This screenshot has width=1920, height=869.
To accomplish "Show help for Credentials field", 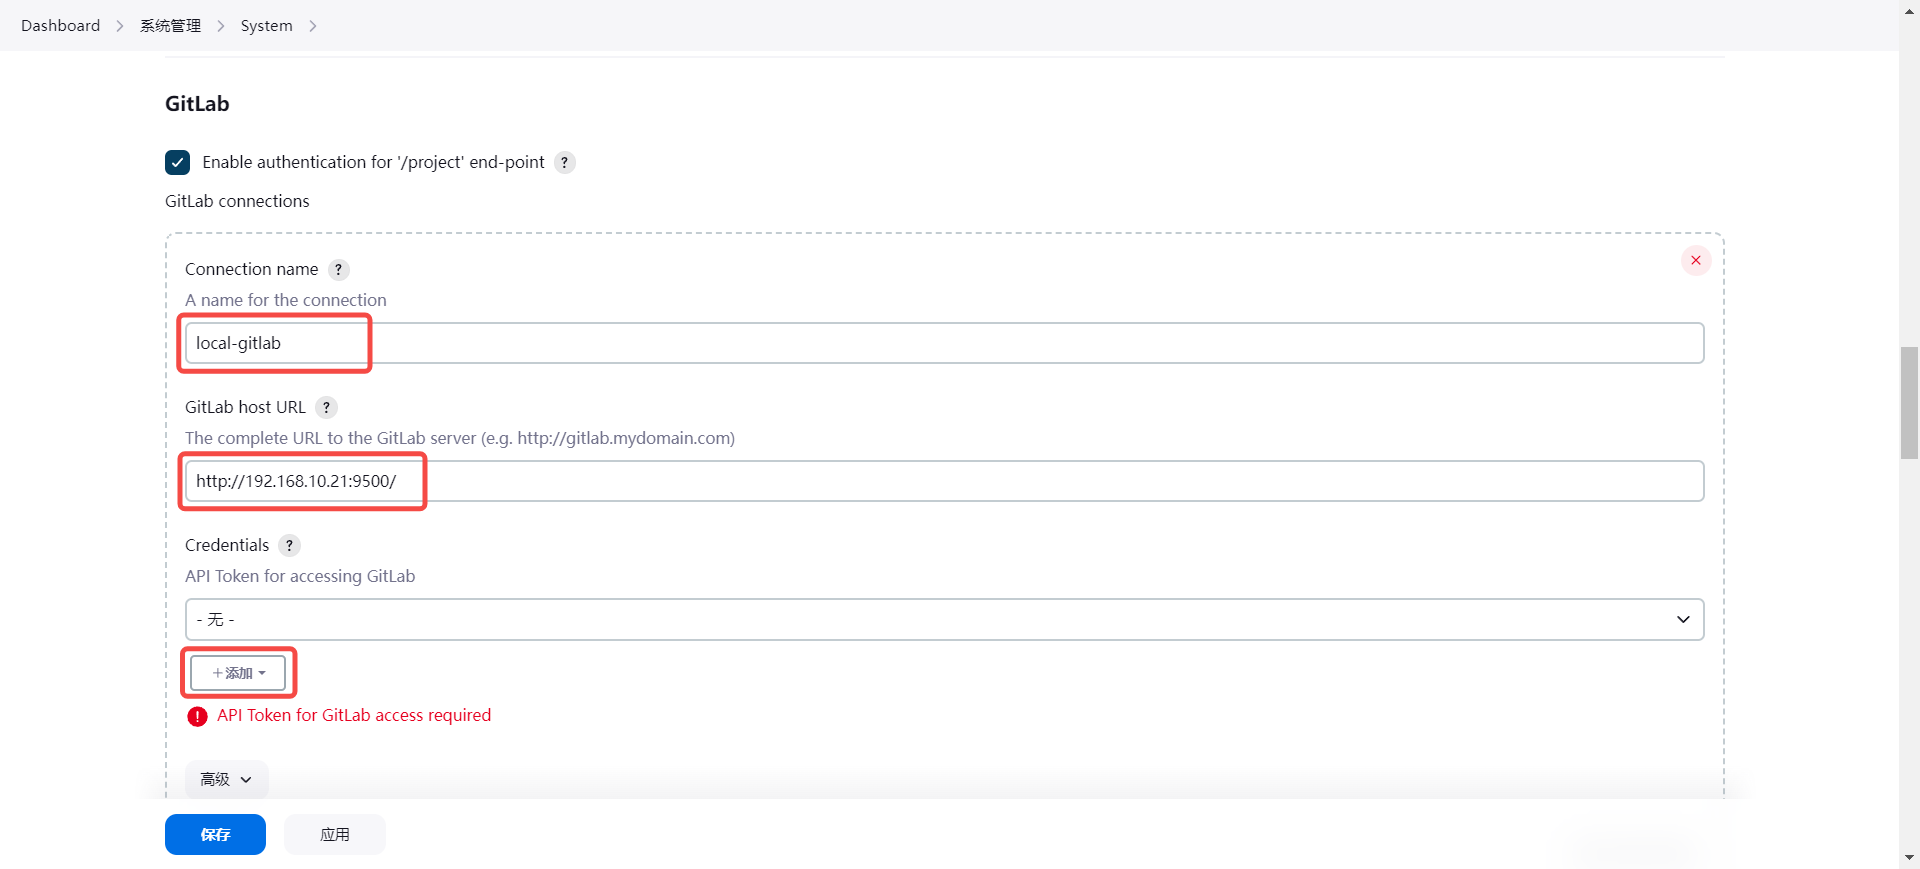I will click(289, 546).
